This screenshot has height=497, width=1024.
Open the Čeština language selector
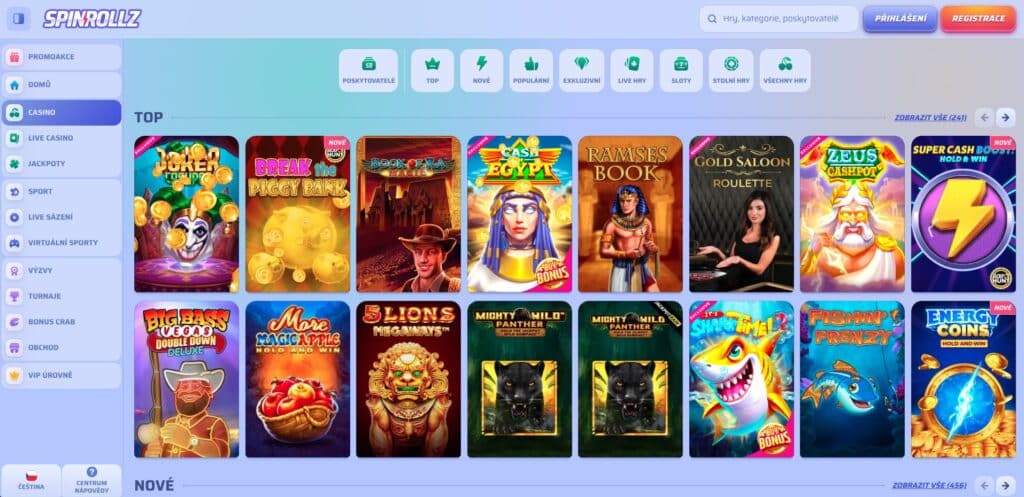[x=31, y=481]
